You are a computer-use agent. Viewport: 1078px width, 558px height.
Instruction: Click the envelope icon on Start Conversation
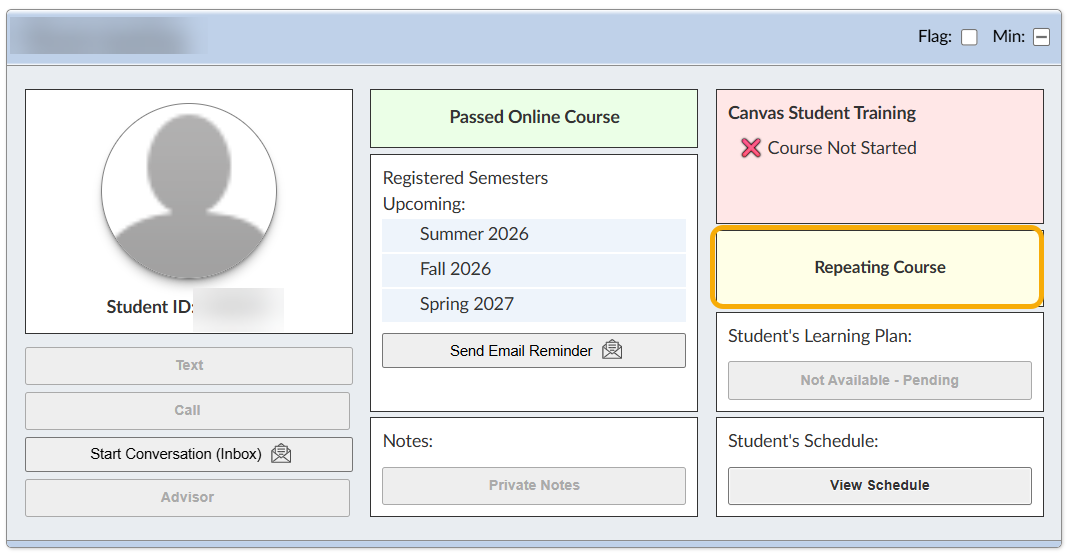pyautogui.click(x=281, y=454)
